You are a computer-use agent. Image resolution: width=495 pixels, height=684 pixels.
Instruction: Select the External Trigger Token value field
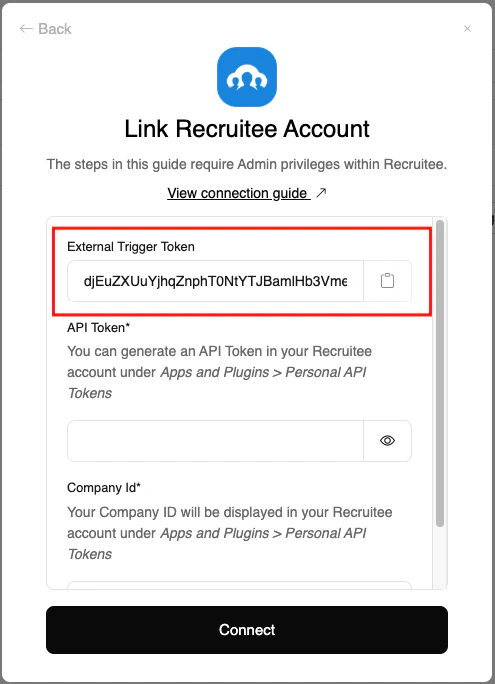(215, 281)
